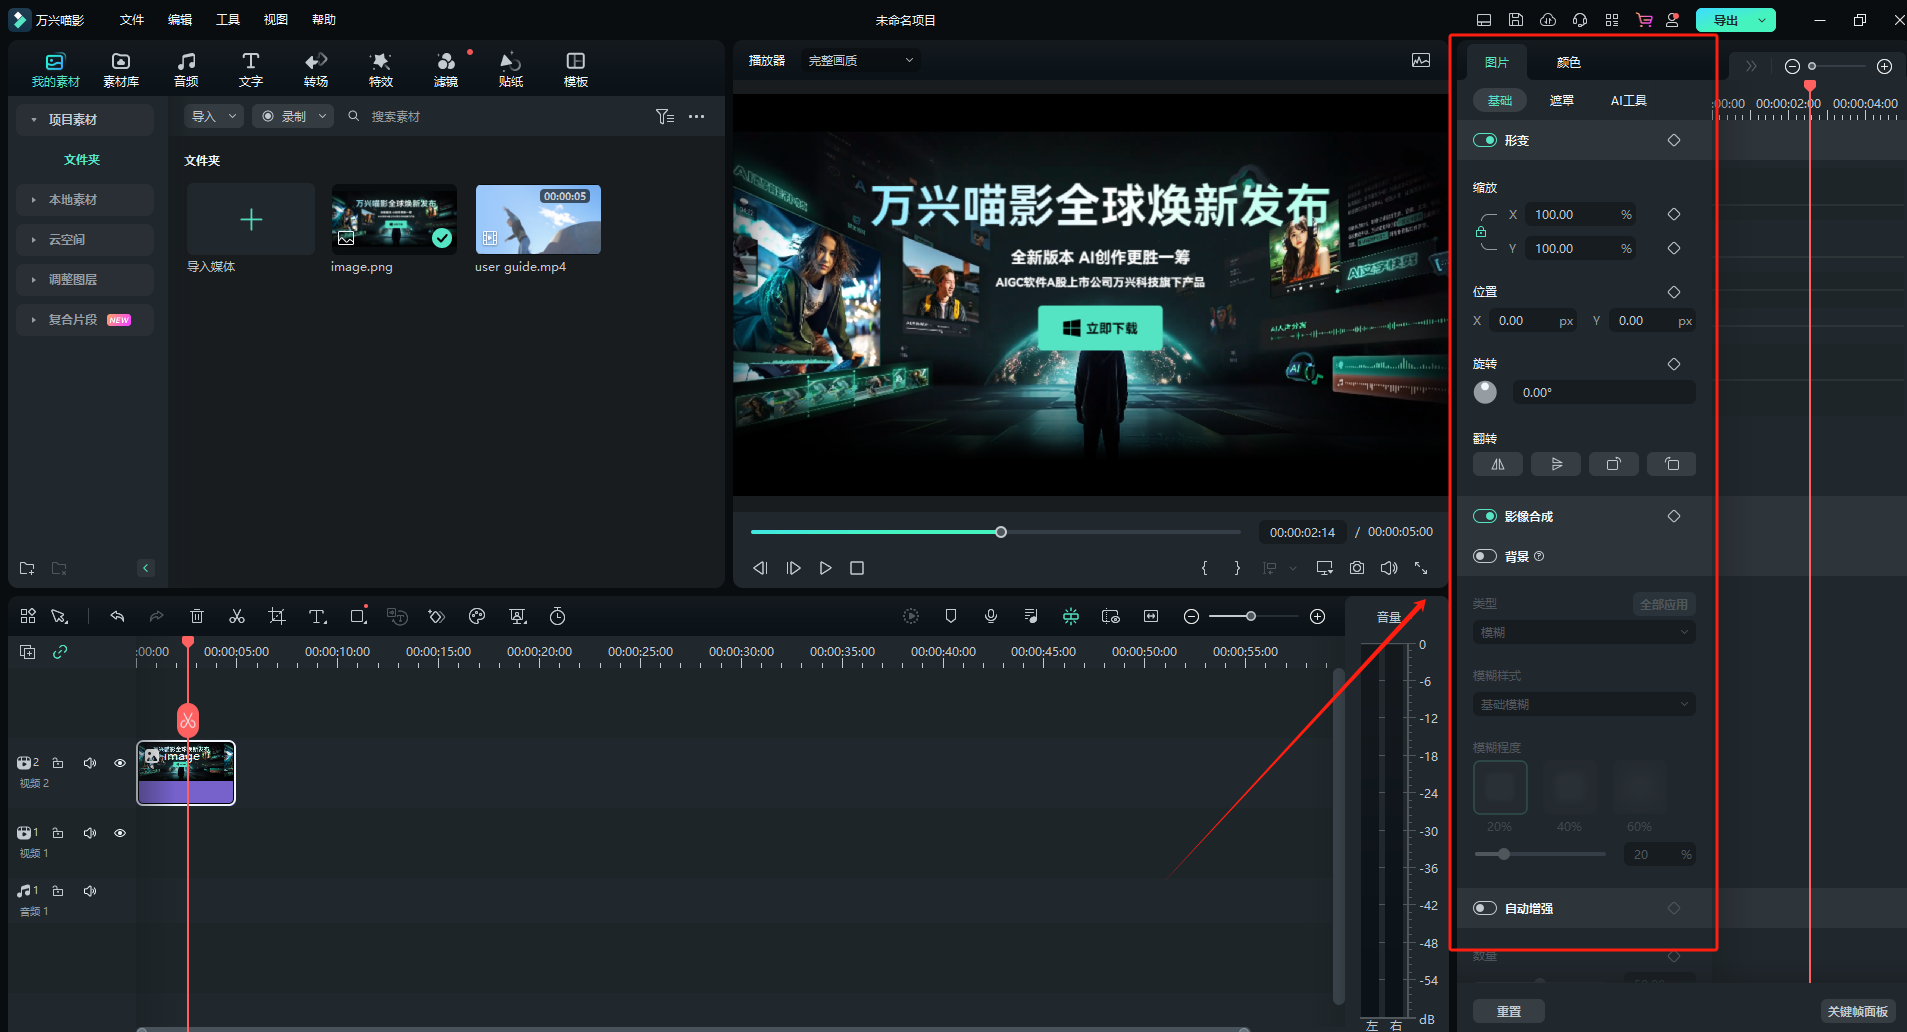Click the rotation dial knob

(1485, 393)
